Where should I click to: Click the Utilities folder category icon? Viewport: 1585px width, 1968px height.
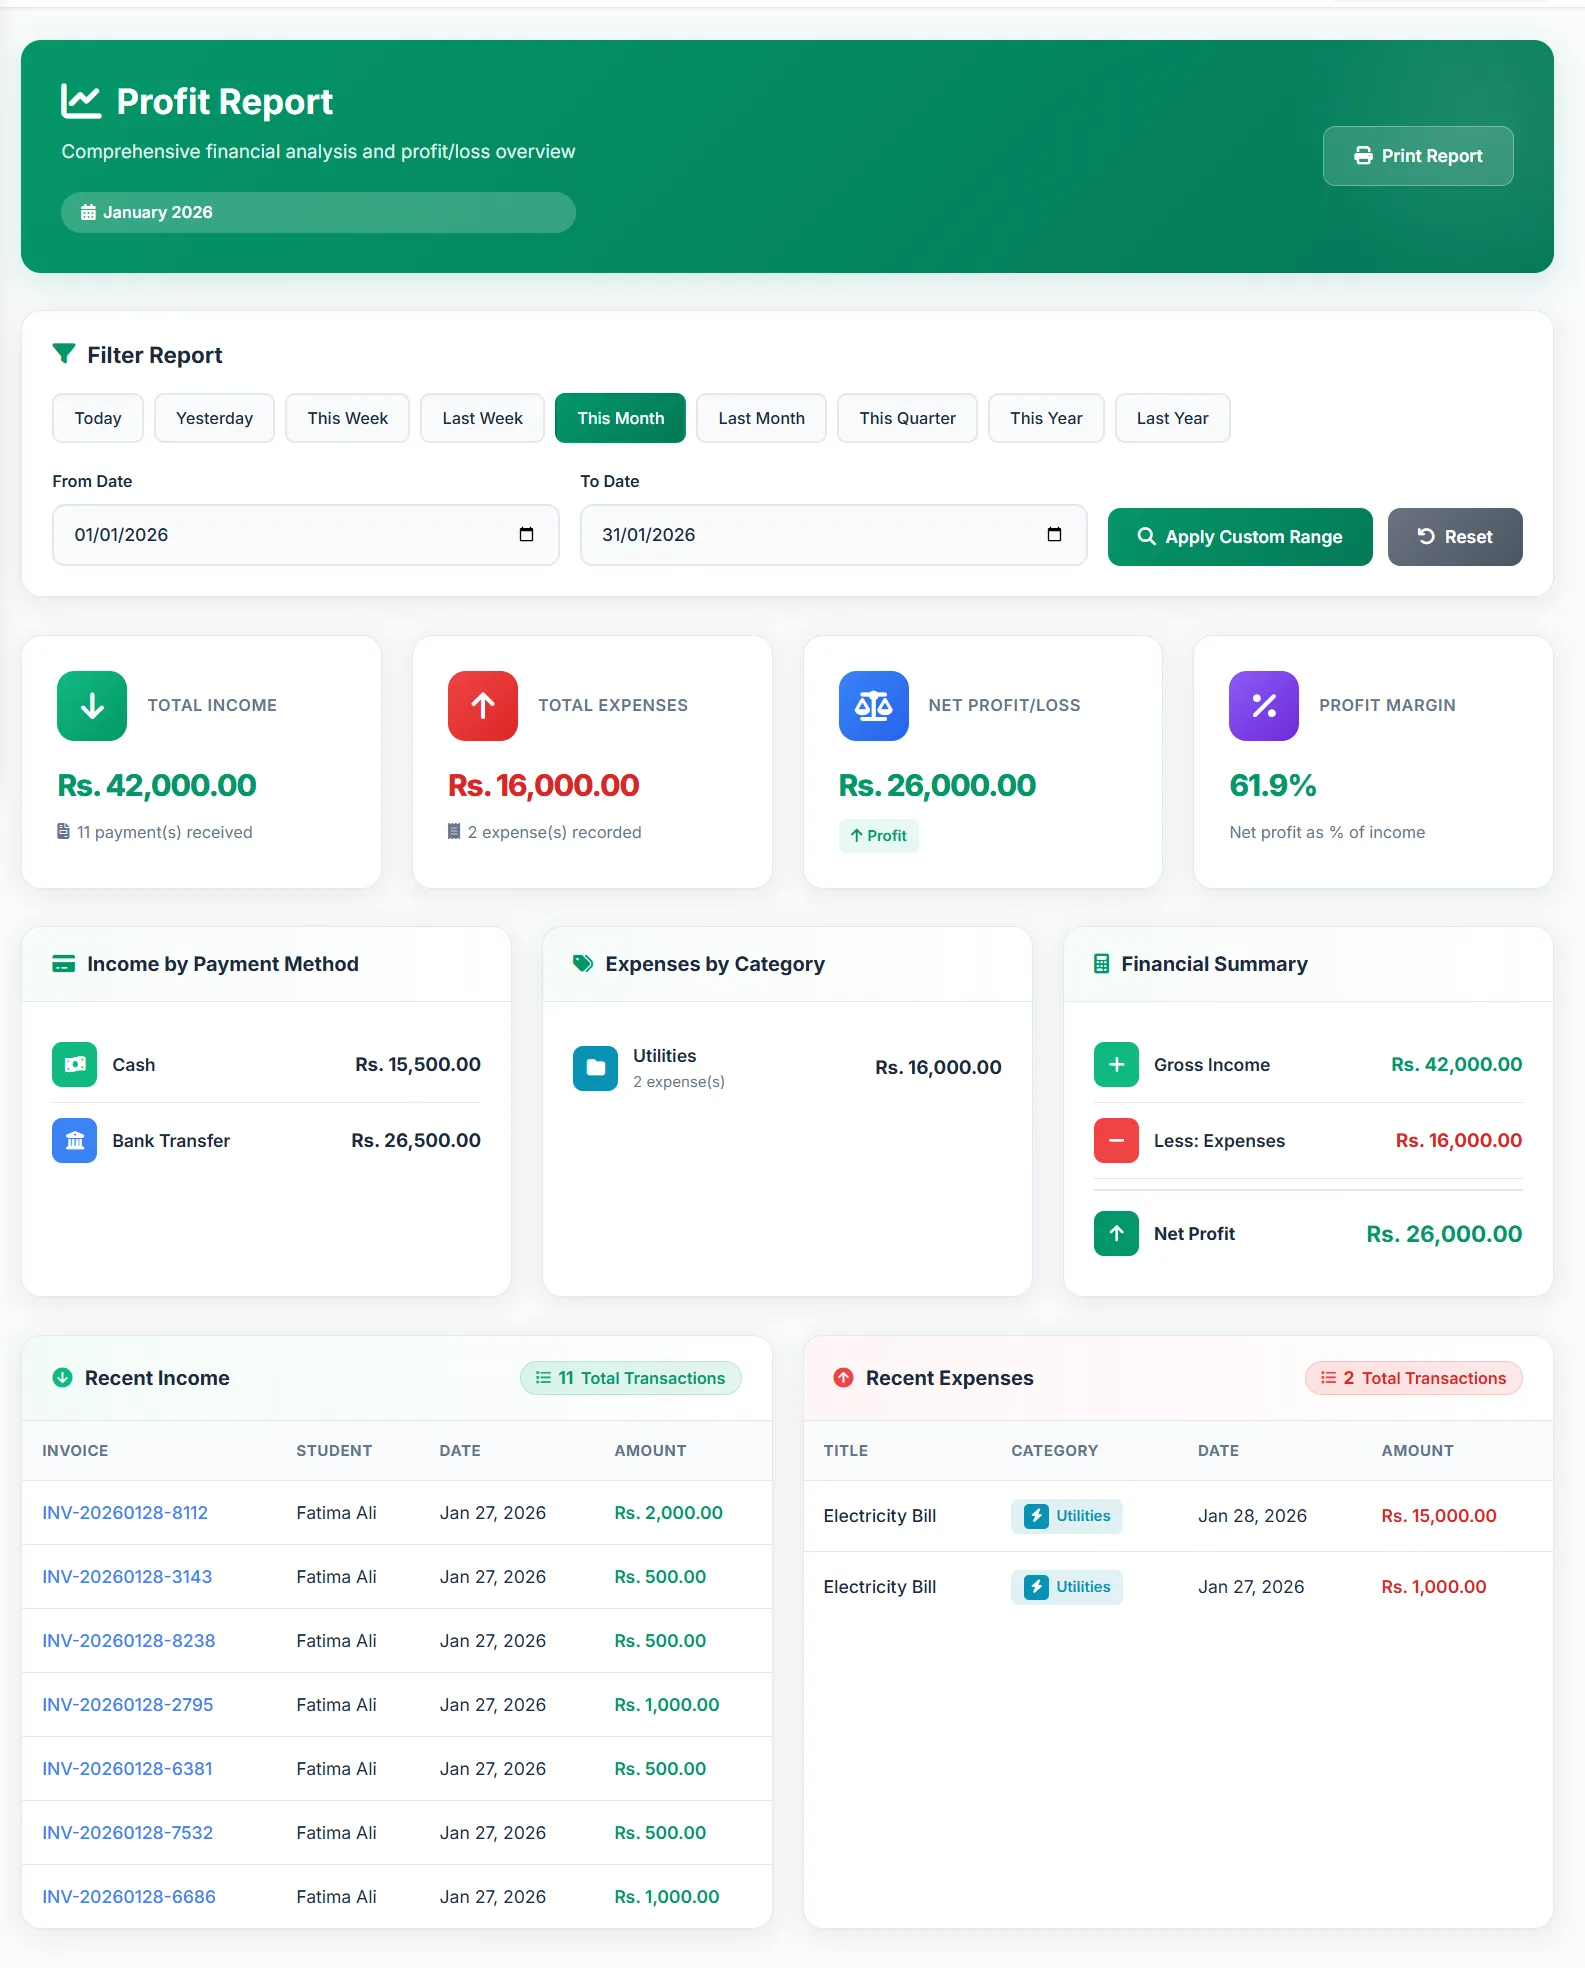point(595,1068)
